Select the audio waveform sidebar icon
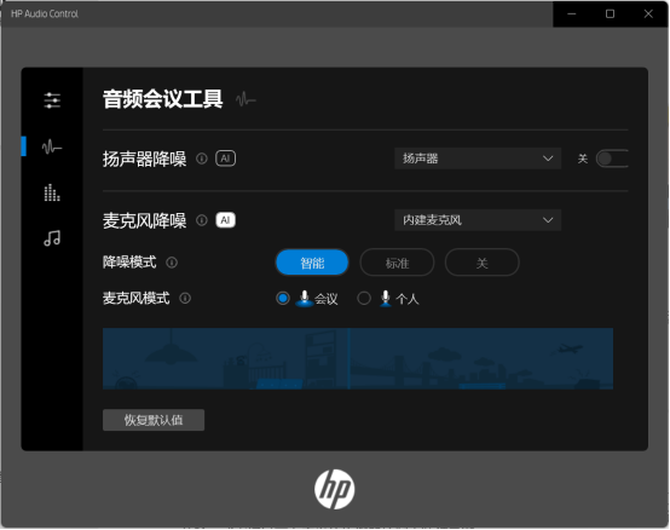Viewport: 670px width, 530px height. 52,147
